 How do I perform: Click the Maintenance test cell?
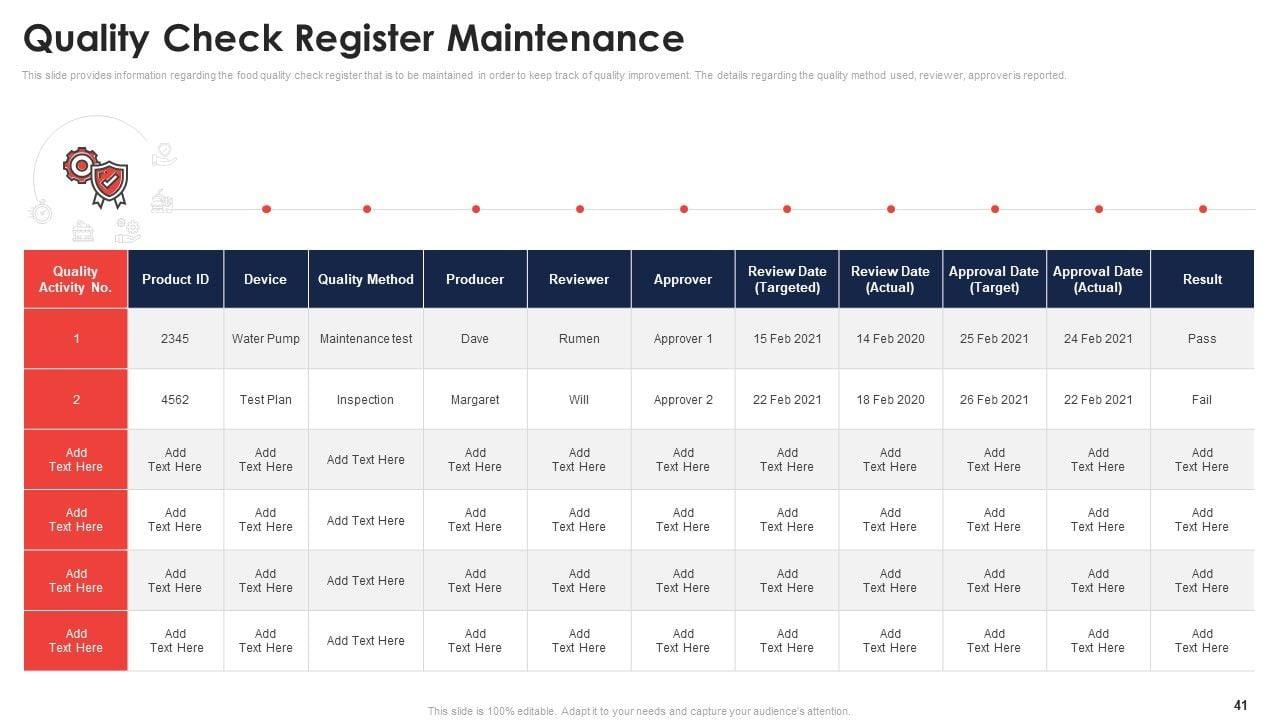pos(365,339)
